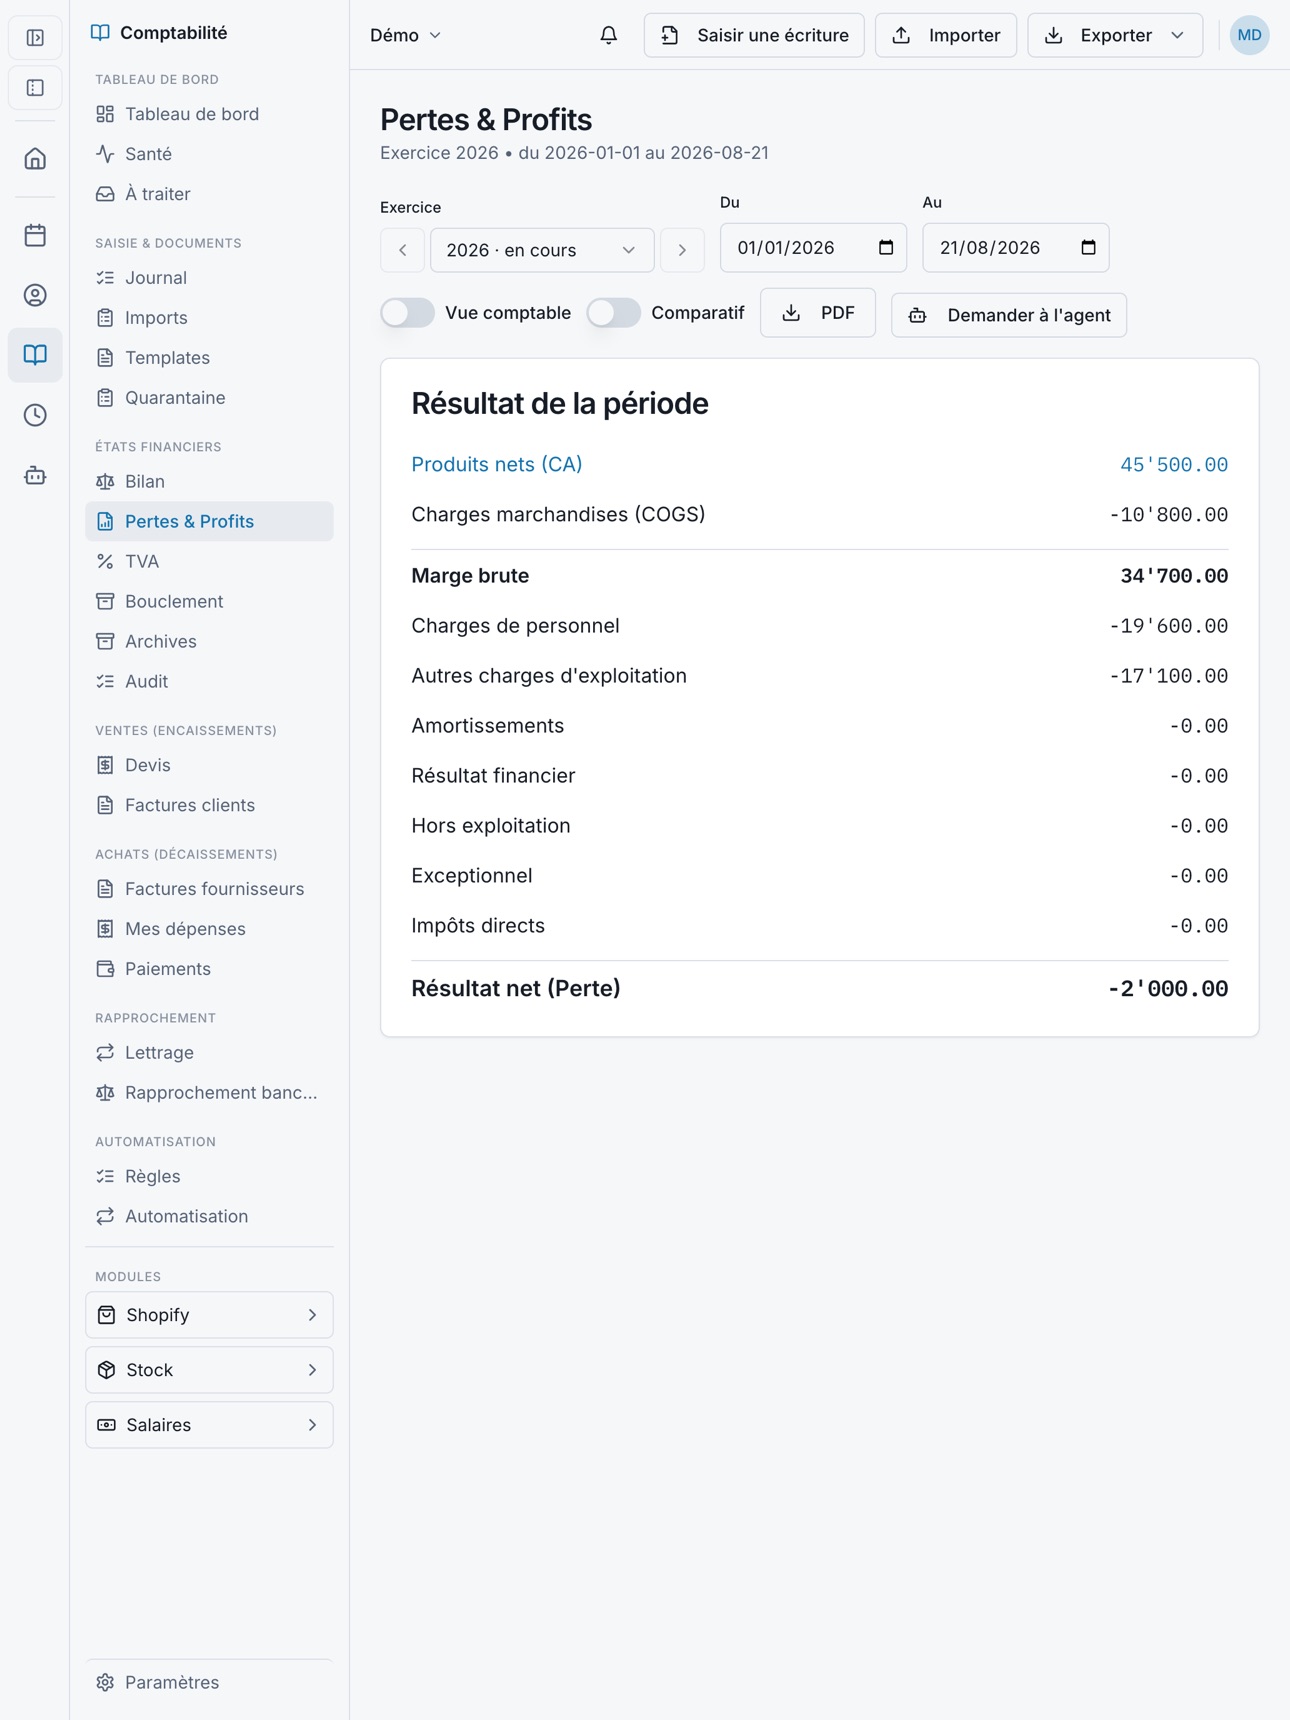Open the robot agent icon in left rail

pyautogui.click(x=35, y=475)
